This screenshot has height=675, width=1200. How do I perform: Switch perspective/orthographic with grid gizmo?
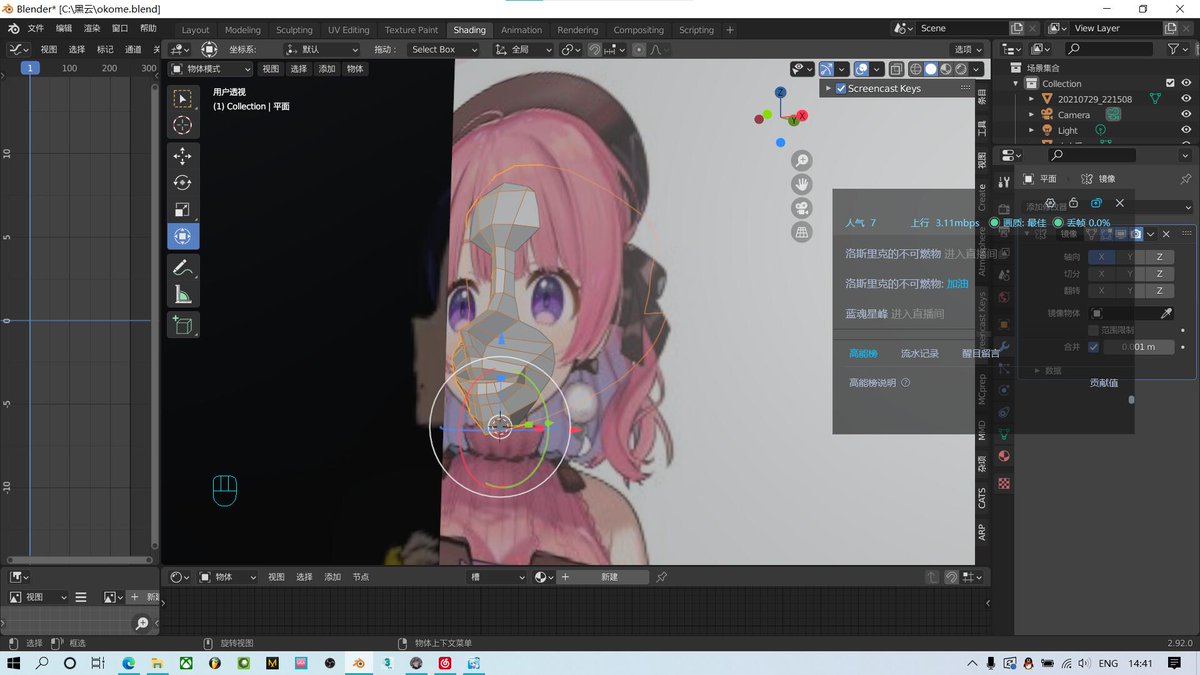point(801,232)
